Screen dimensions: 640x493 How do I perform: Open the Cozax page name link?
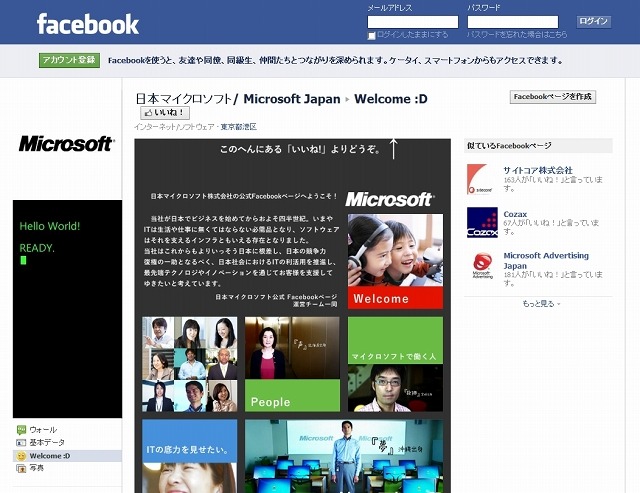click(x=515, y=214)
